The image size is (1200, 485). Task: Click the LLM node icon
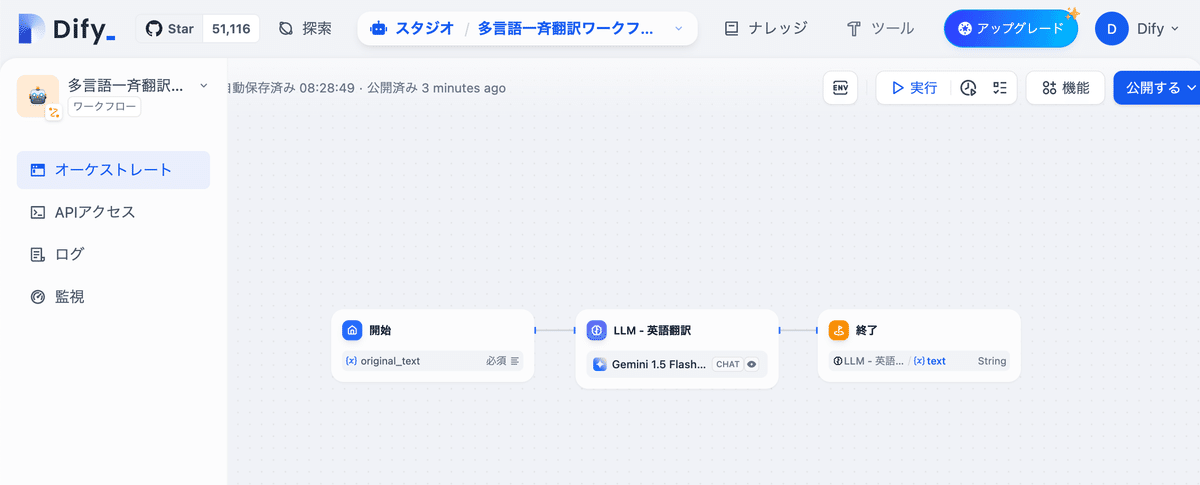(x=596, y=330)
